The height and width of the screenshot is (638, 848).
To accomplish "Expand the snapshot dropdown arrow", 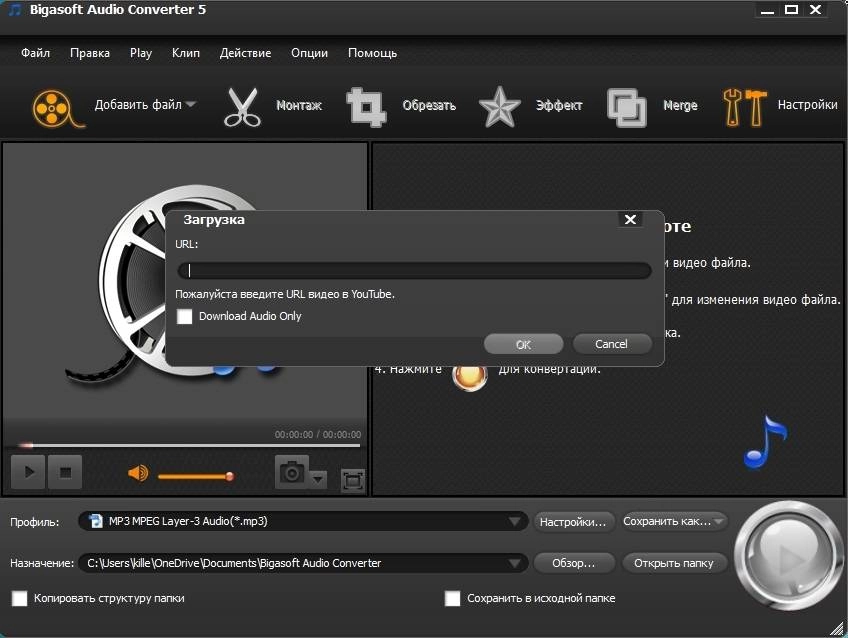I will point(319,478).
